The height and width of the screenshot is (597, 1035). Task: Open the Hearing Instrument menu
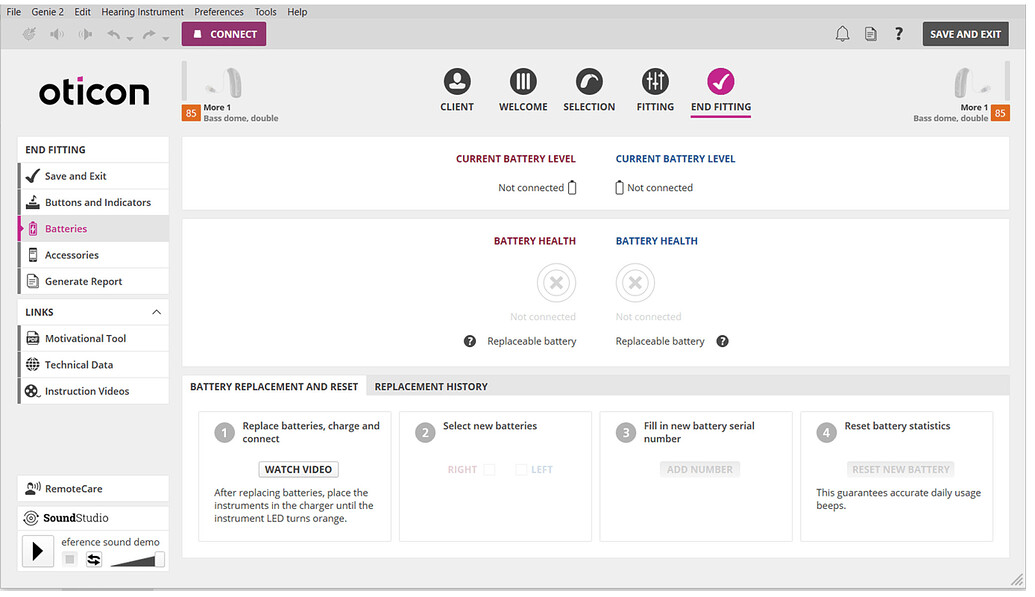(x=143, y=12)
